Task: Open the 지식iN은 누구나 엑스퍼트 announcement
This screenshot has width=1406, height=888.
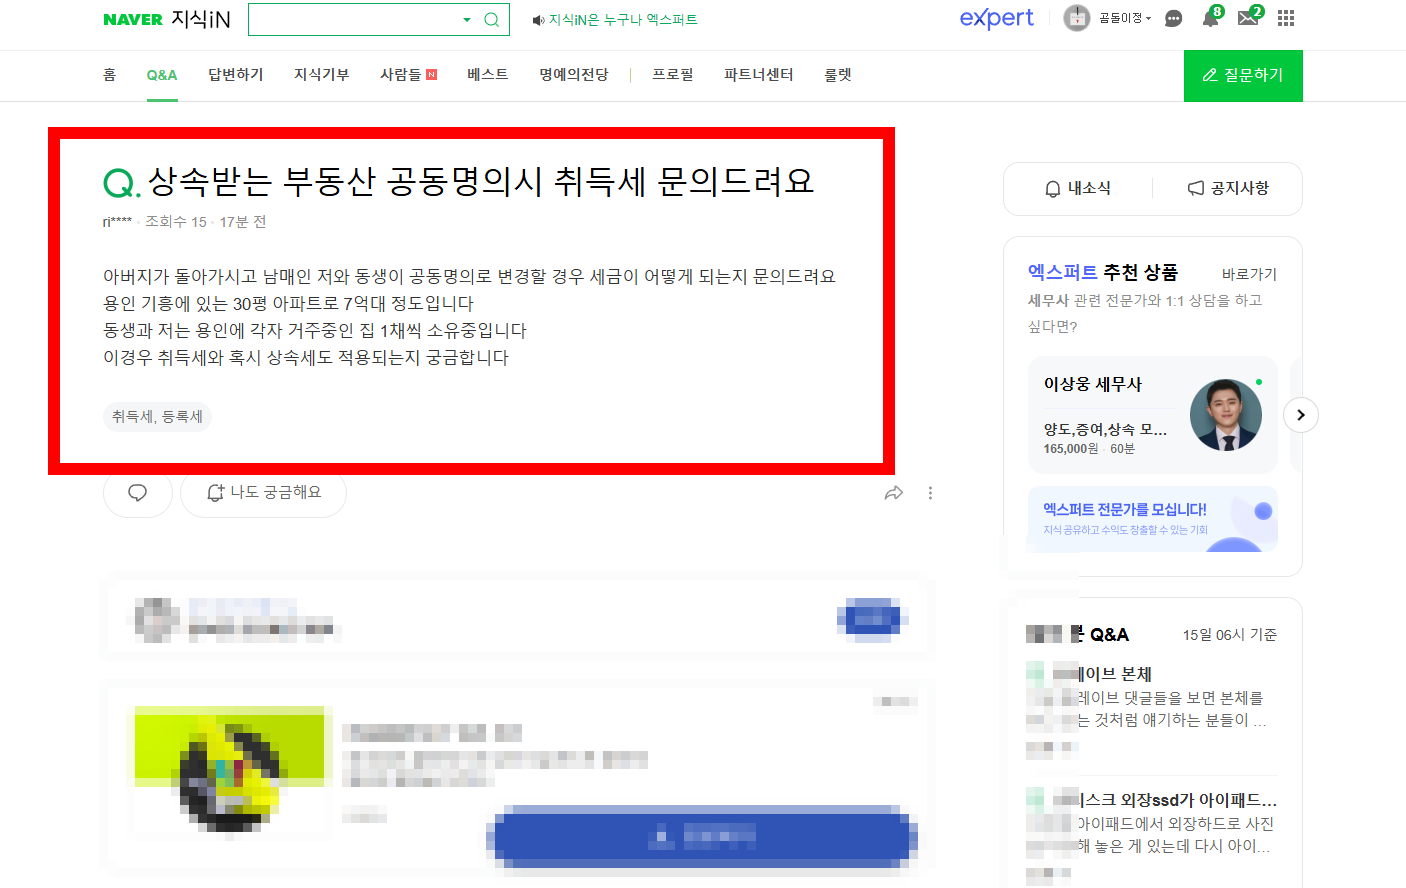Action: point(615,20)
